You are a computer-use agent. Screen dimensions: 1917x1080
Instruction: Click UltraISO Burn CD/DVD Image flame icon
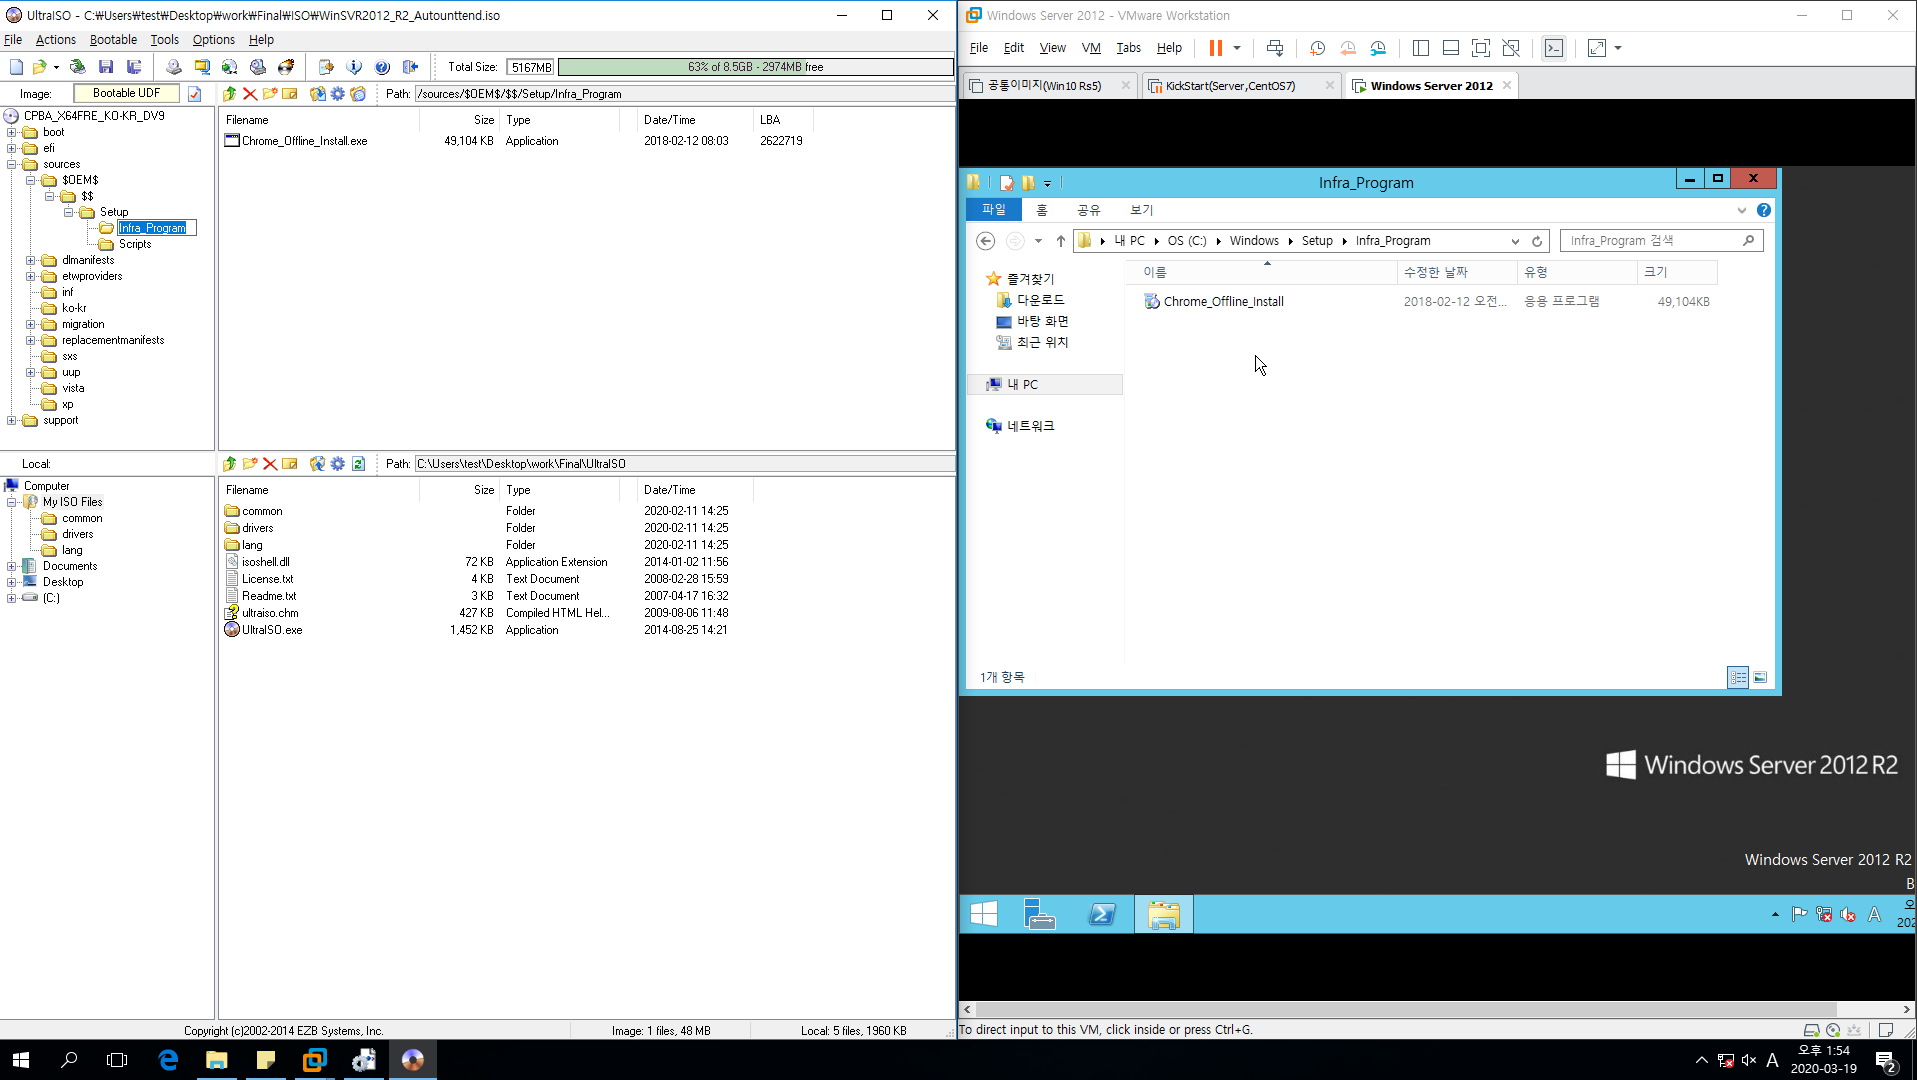[286, 67]
